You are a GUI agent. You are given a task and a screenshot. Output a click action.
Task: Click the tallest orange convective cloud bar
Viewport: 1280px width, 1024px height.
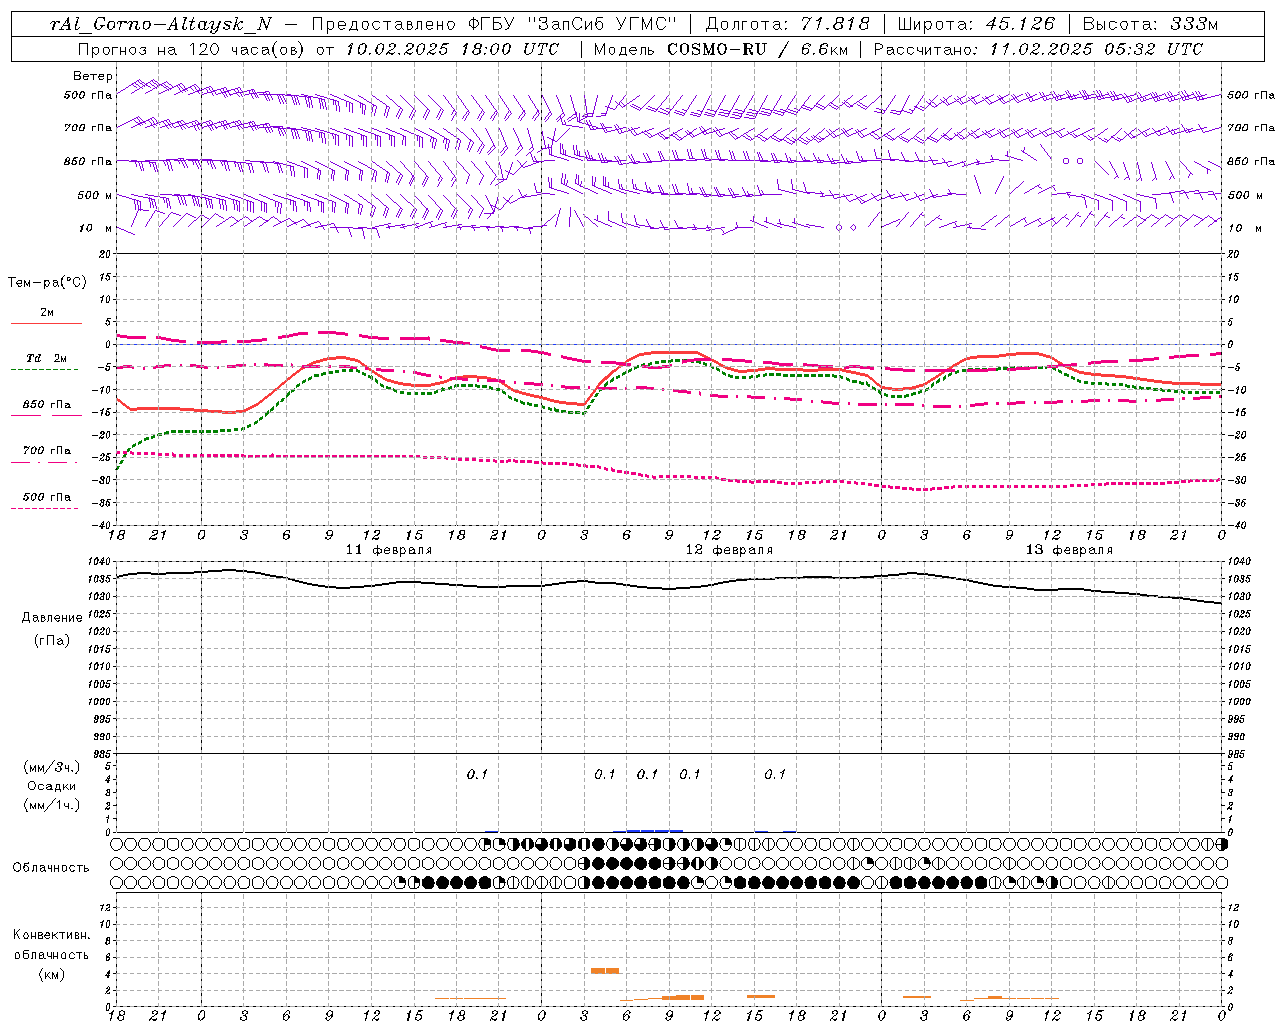605,970
